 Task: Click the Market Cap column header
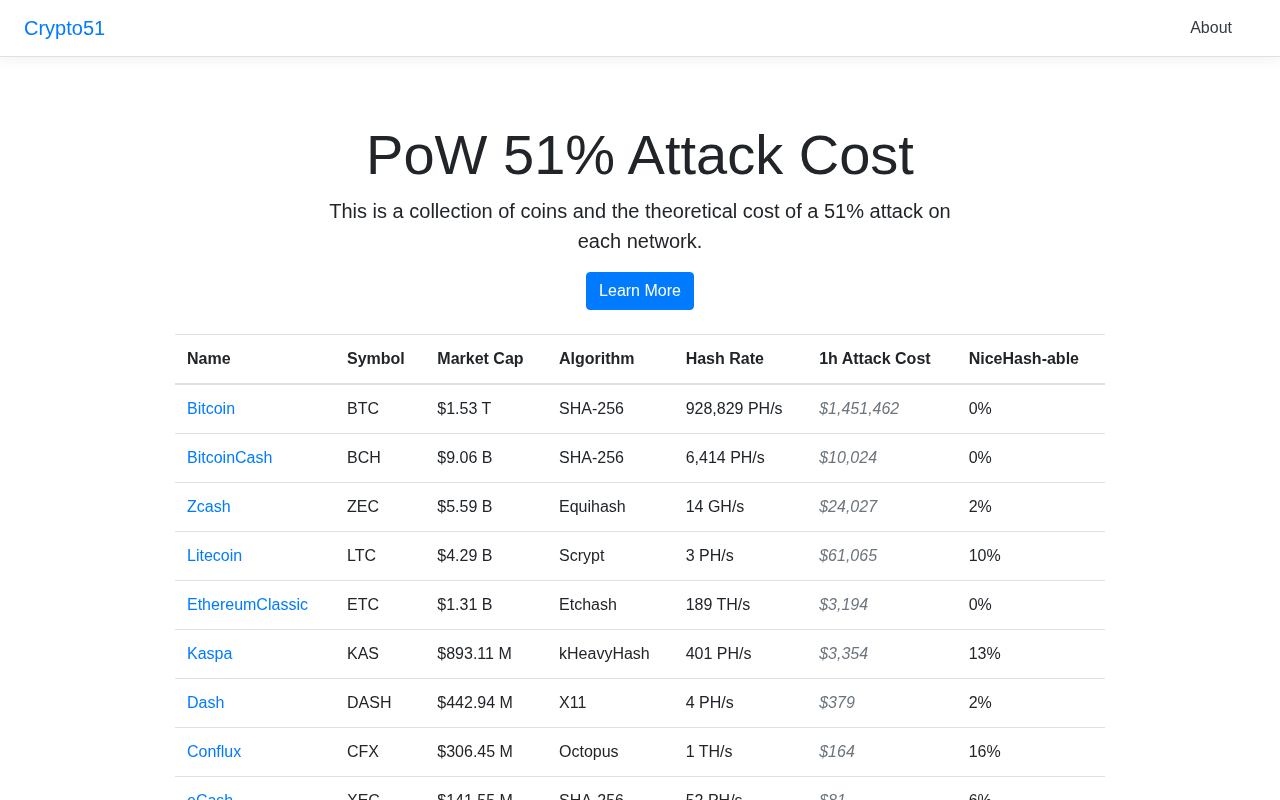point(480,359)
